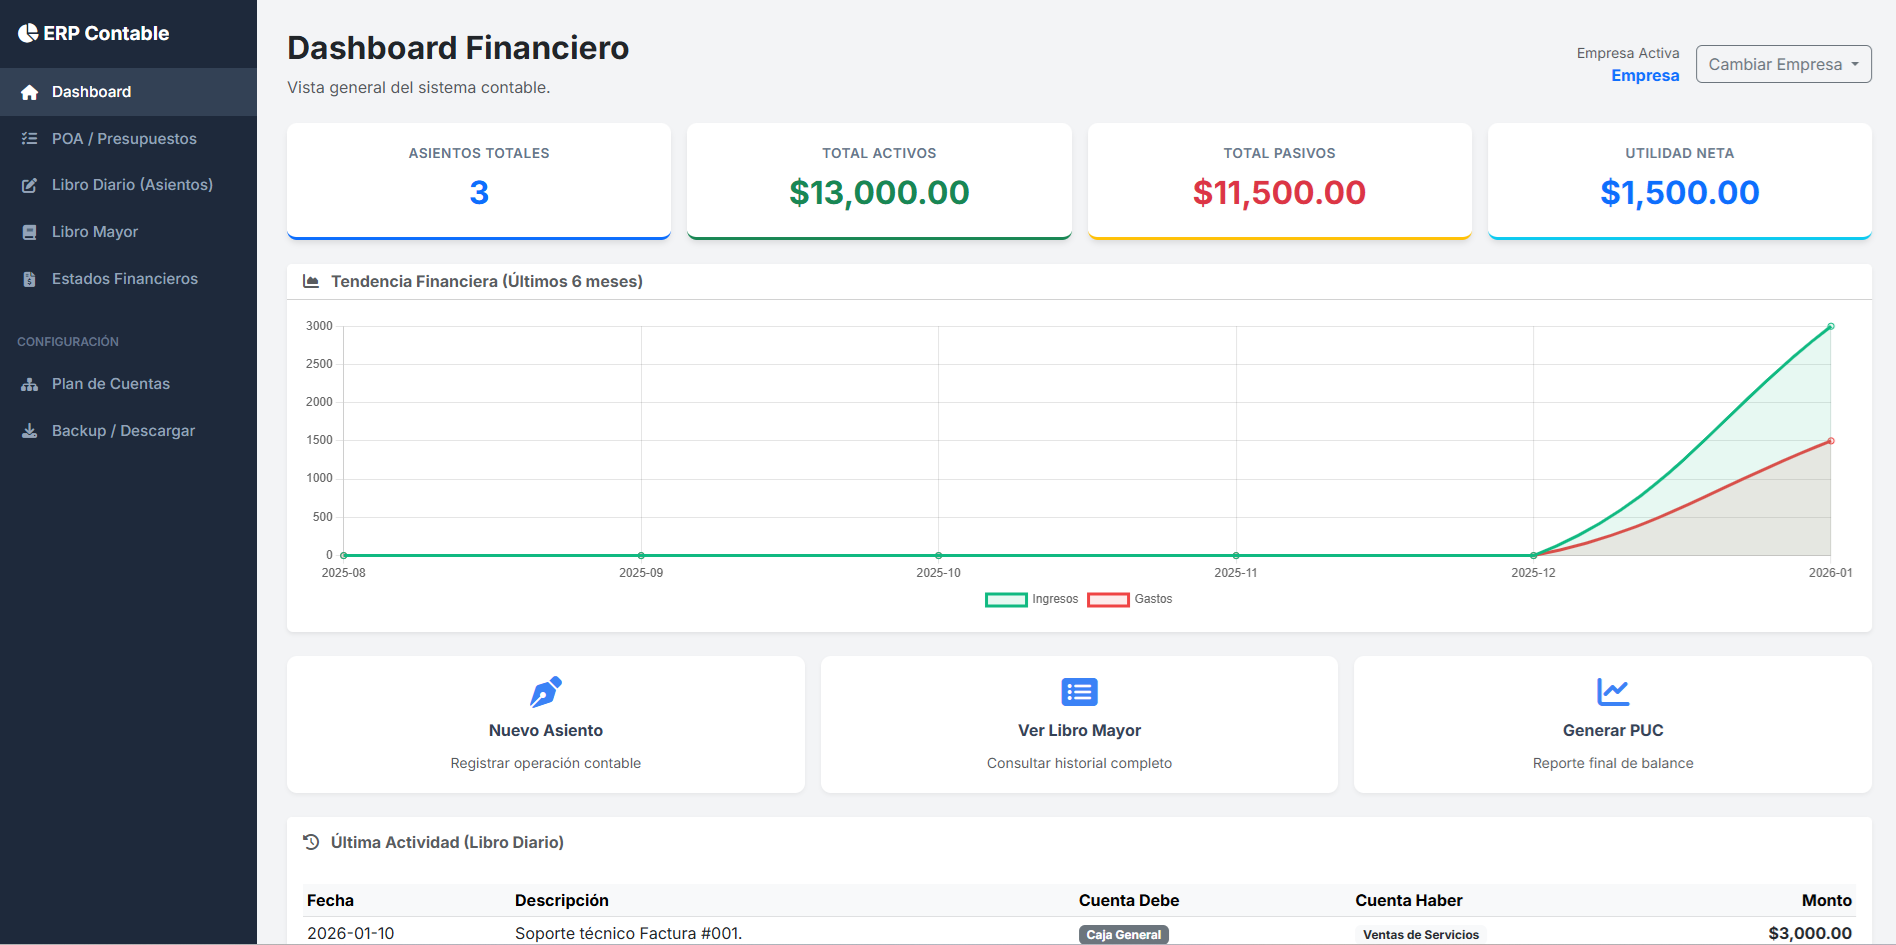Click the Libro Diario edit icon

click(x=30, y=185)
